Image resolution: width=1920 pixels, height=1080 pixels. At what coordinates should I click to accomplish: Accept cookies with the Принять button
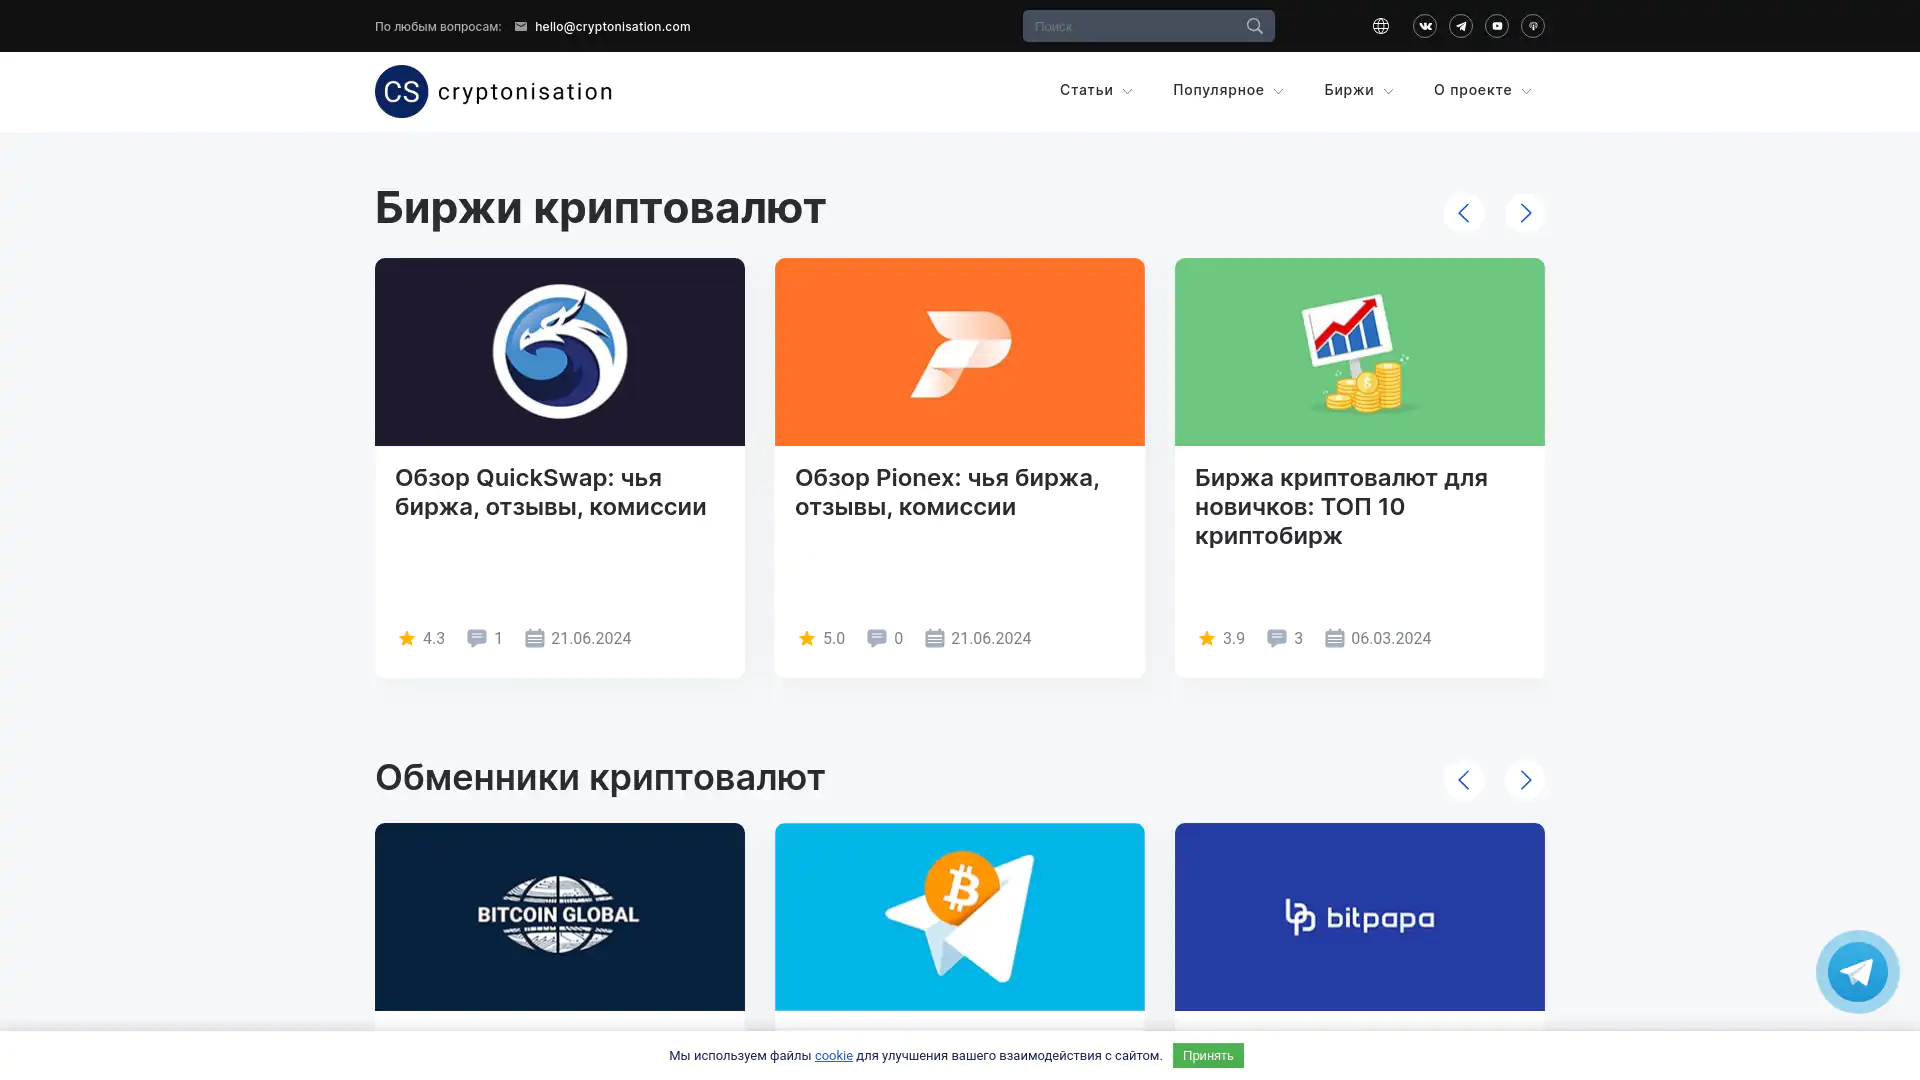click(1207, 1055)
